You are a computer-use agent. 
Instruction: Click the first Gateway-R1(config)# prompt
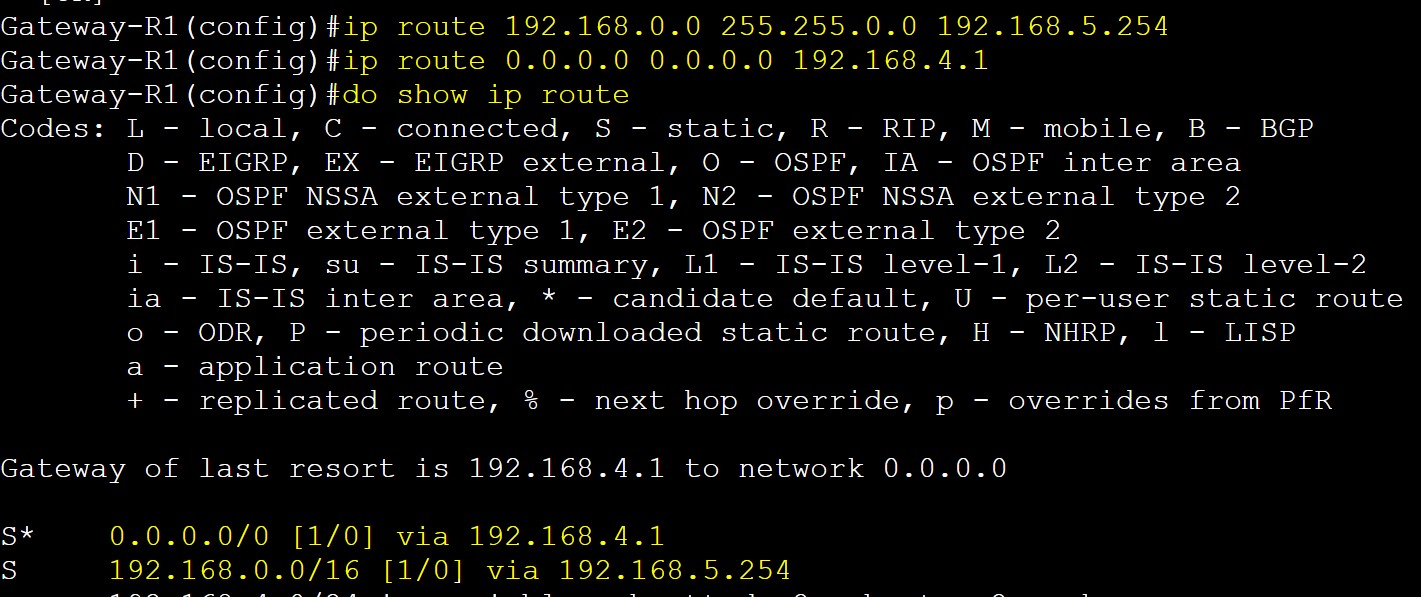point(171,27)
